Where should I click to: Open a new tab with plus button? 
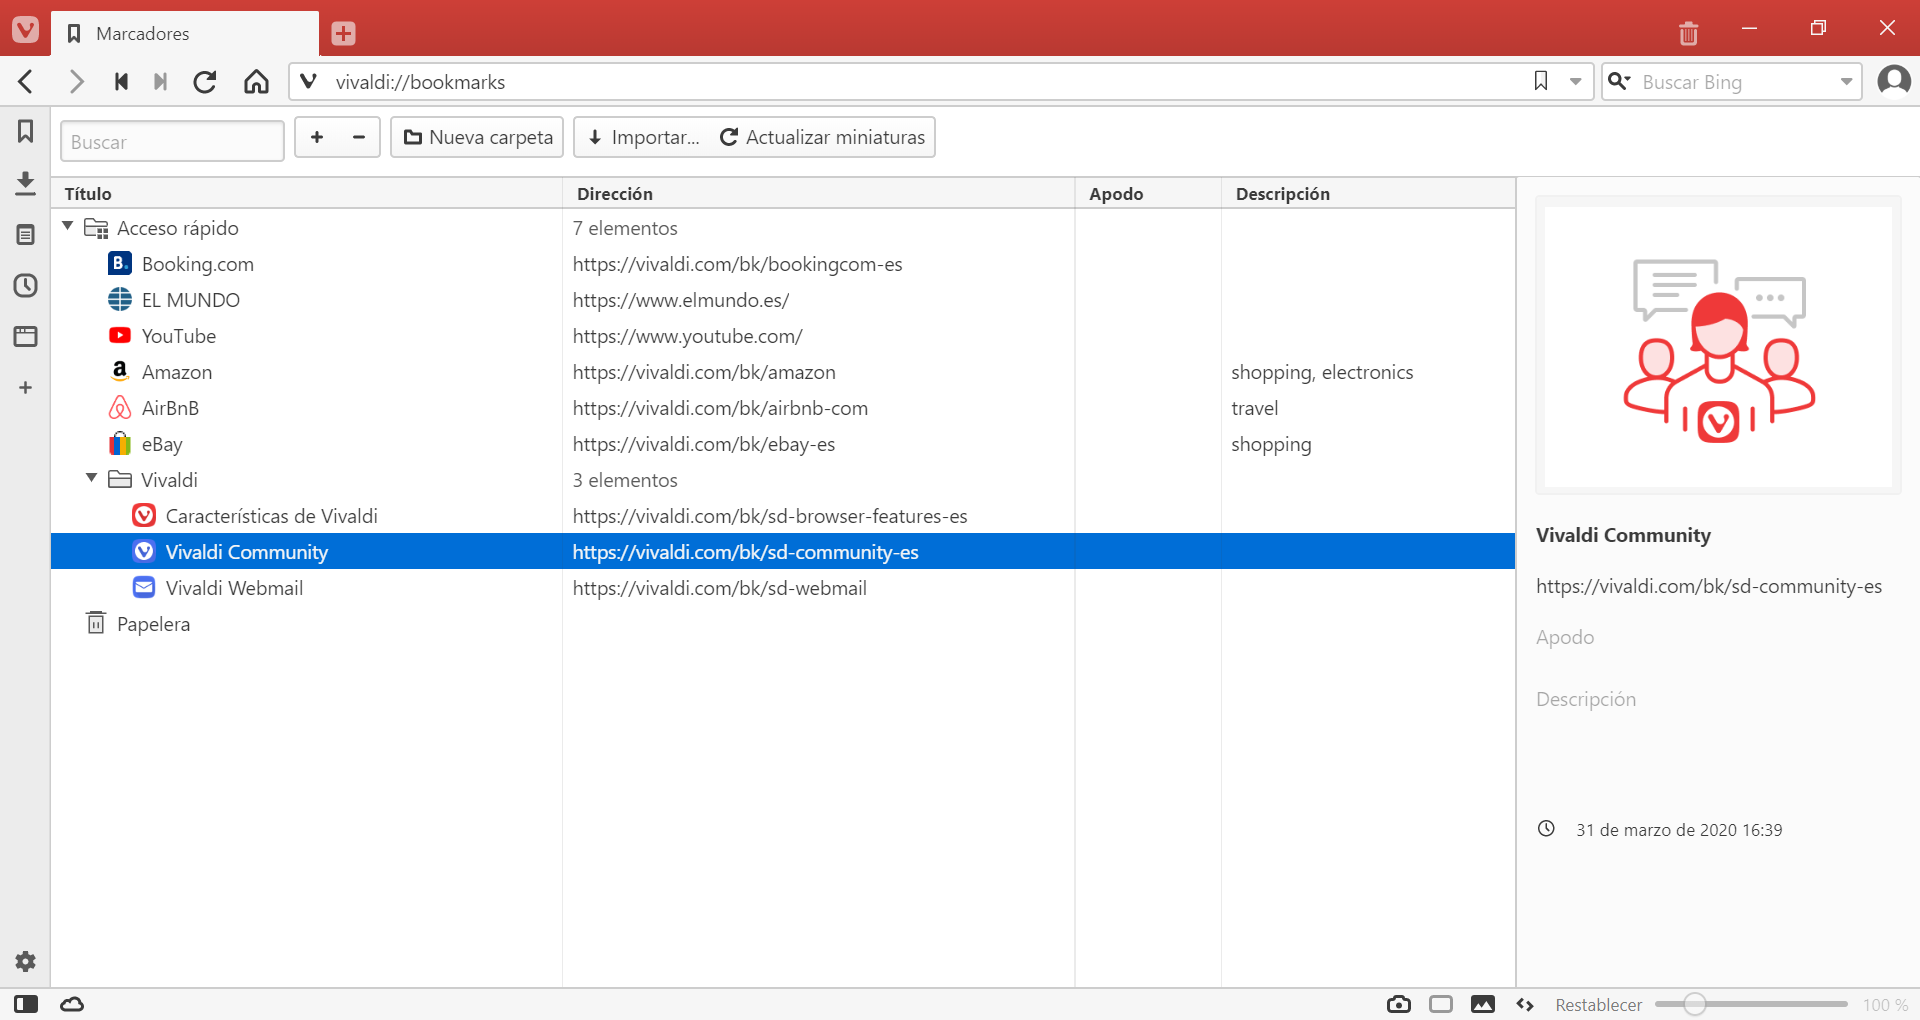(x=343, y=33)
